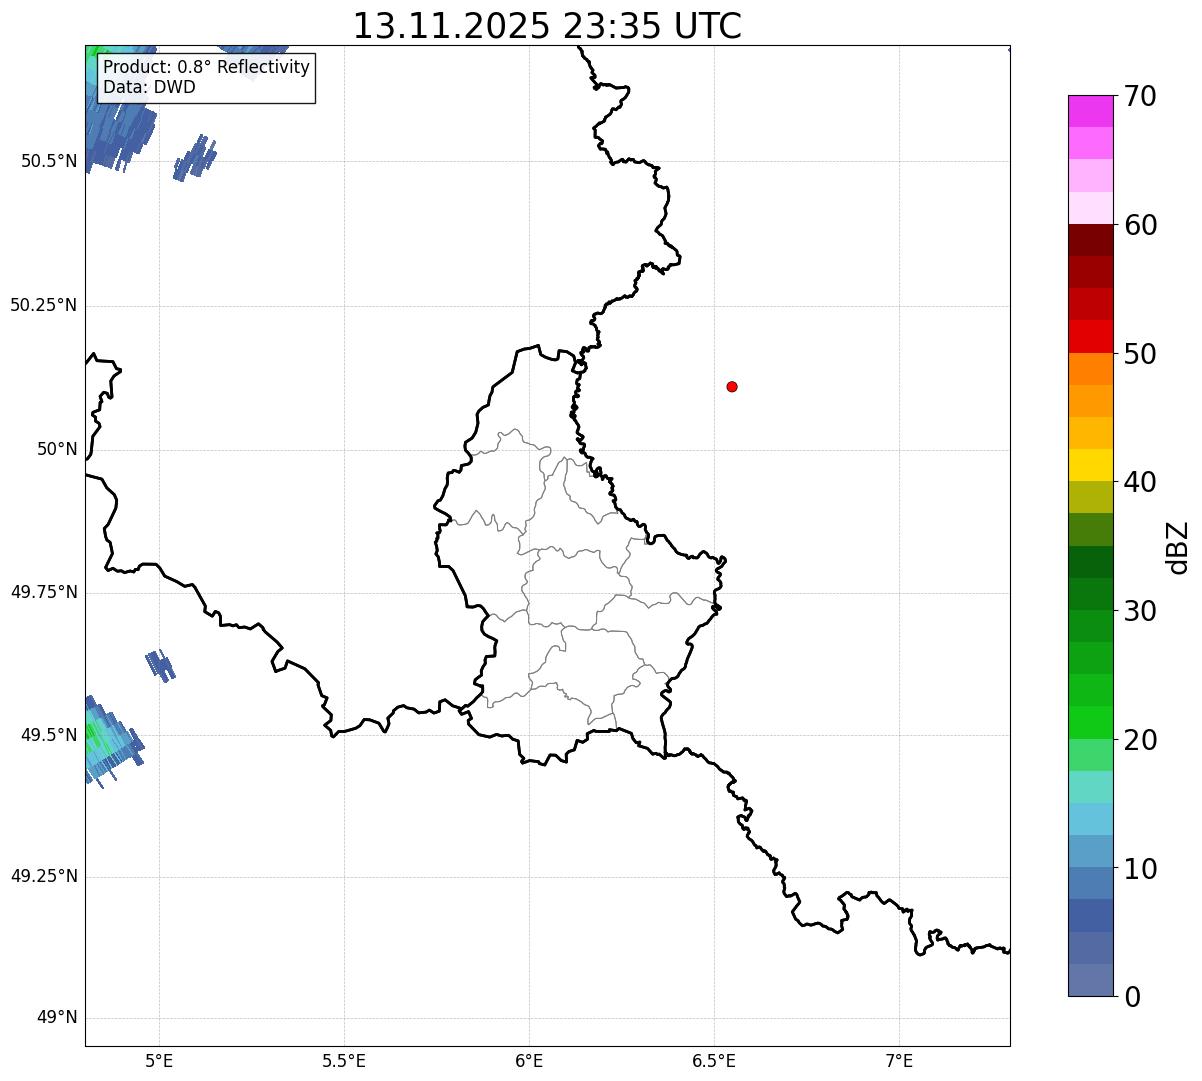This screenshot has width=1202, height=1081.
Task: Click the red station marker dot
Action: point(732,386)
